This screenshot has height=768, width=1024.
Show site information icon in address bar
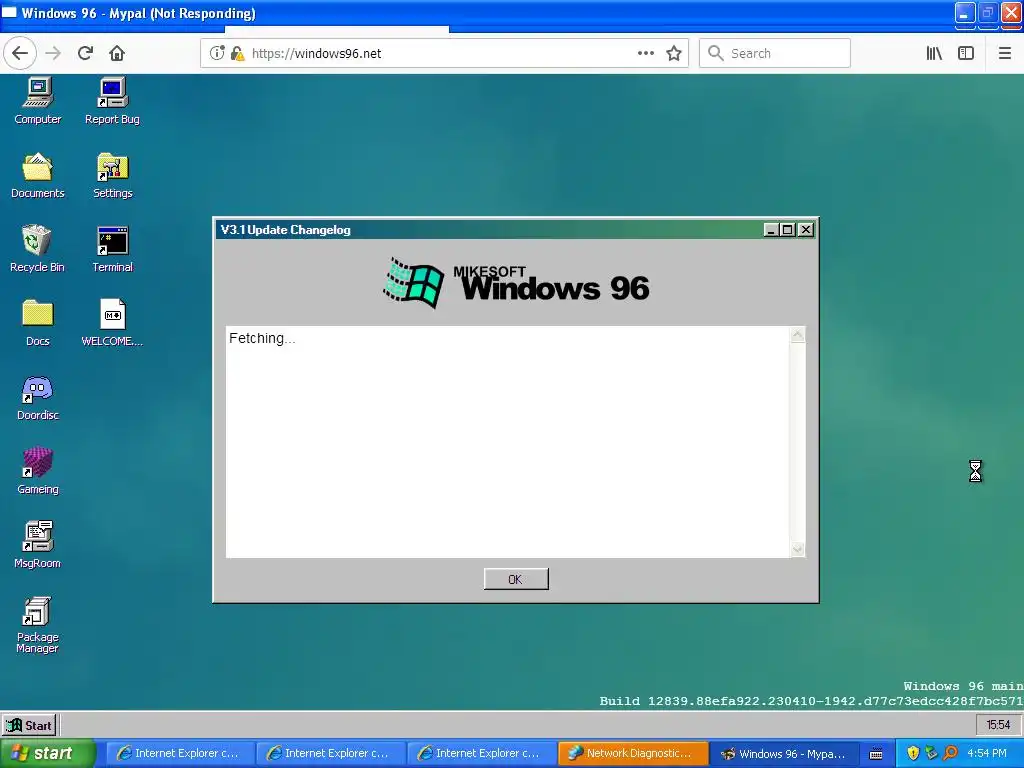coord(217,53)
